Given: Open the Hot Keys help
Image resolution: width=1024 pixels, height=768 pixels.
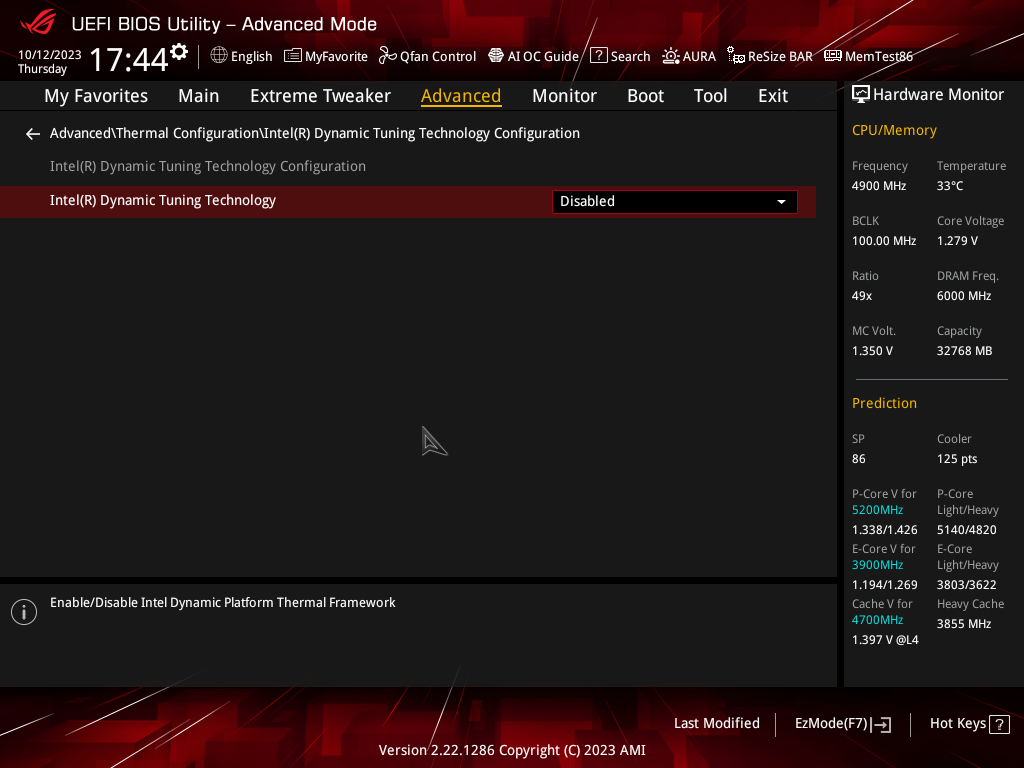Looking at the screenshot, I should [x=969, y=724].
